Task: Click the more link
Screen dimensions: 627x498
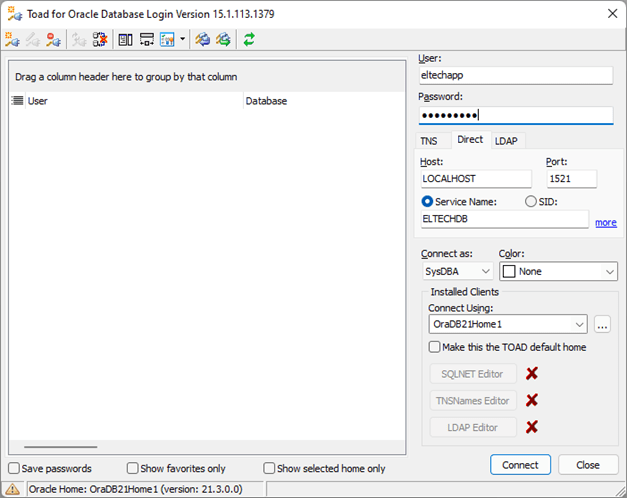Action: click(606, 222)
